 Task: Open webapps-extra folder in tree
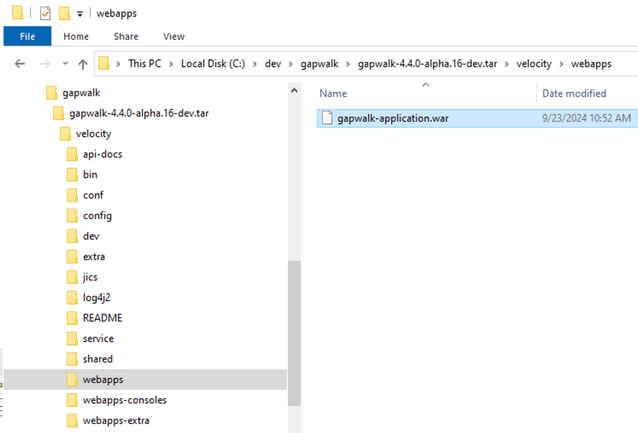(x=116, y=420)
